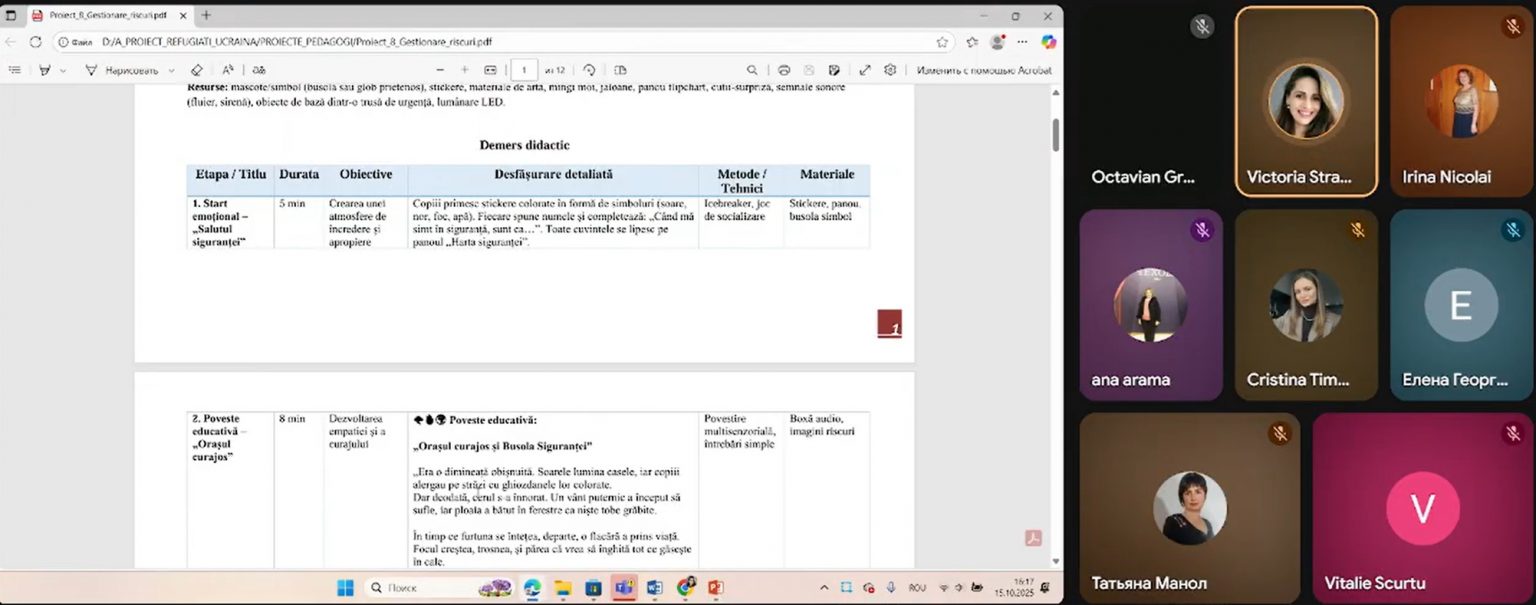Open the Edge three-dots menu

(1022, 42)
